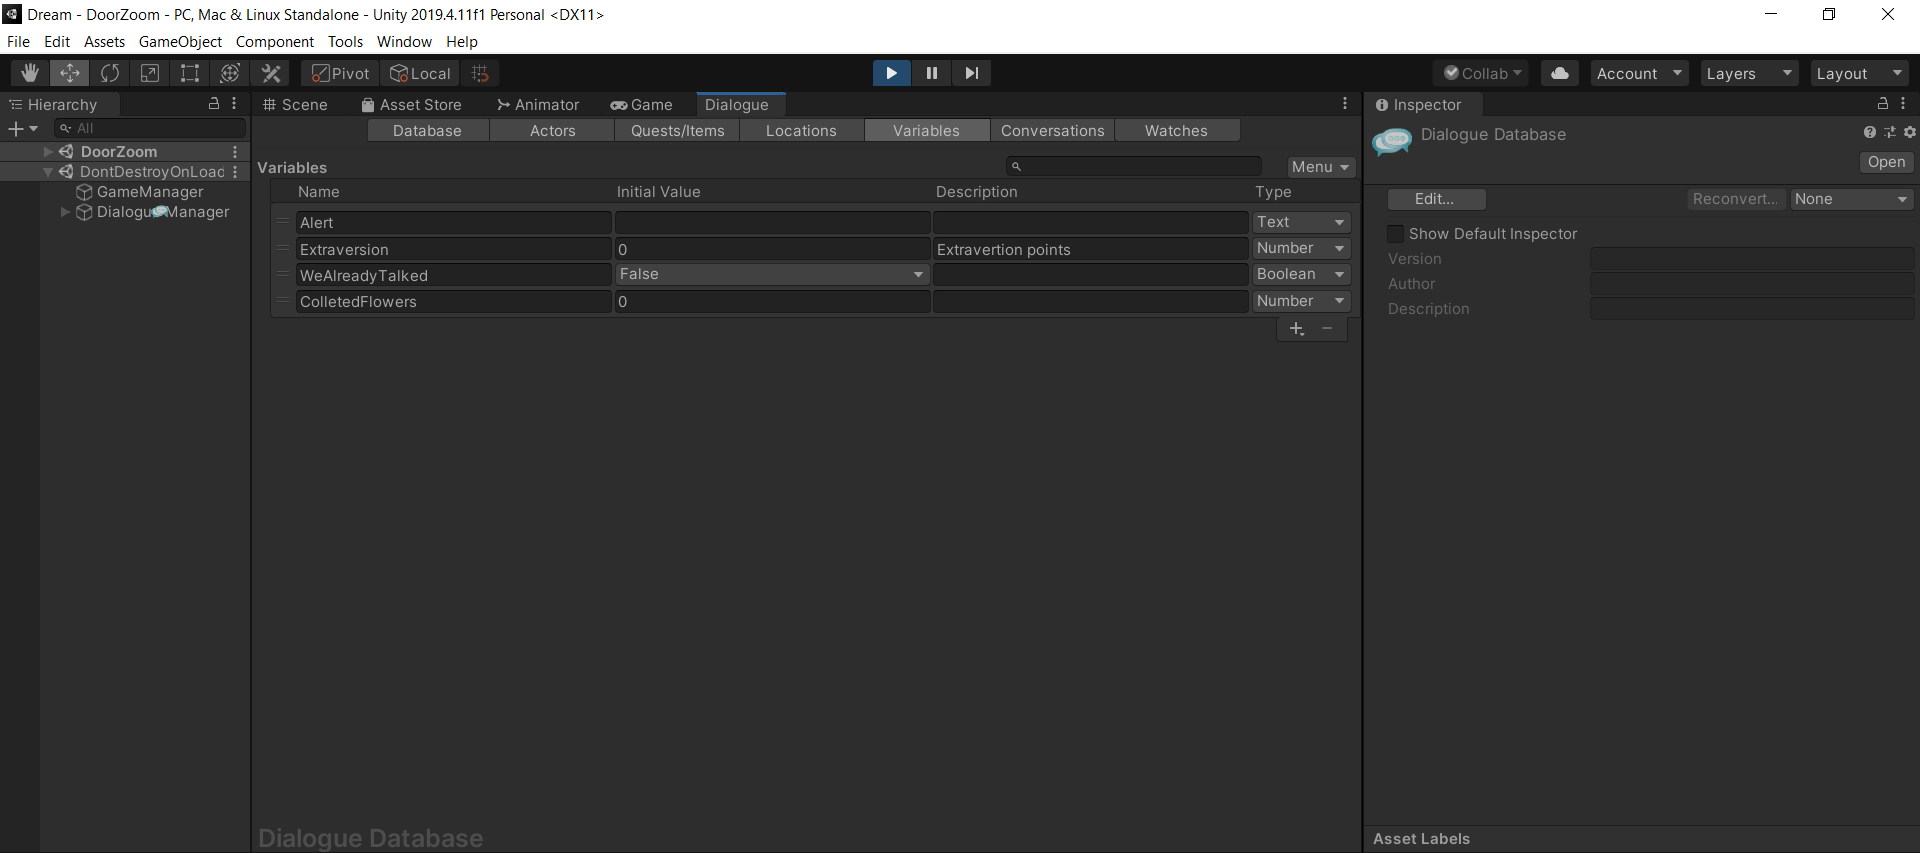Open WeAlreadyTalked Type dropdown

click(x=1301, y=274)
